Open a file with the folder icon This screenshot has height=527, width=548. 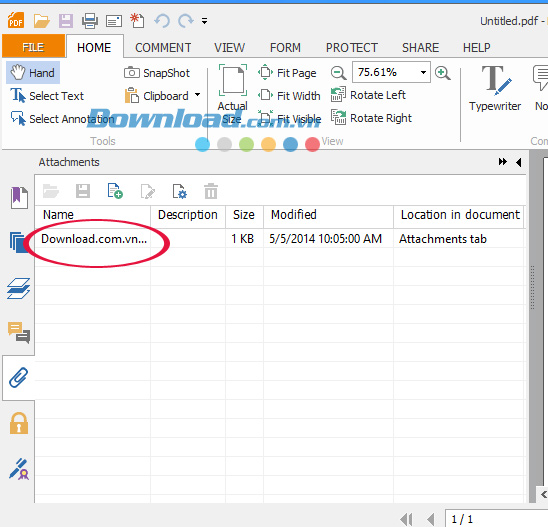42,21
